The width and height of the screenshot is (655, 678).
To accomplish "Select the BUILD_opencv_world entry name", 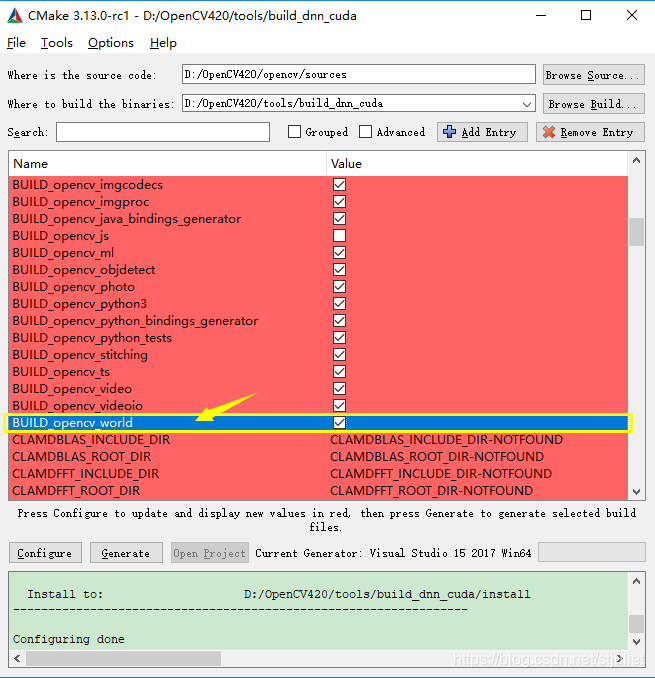I will pyautogui.click(x=73, y=422).
